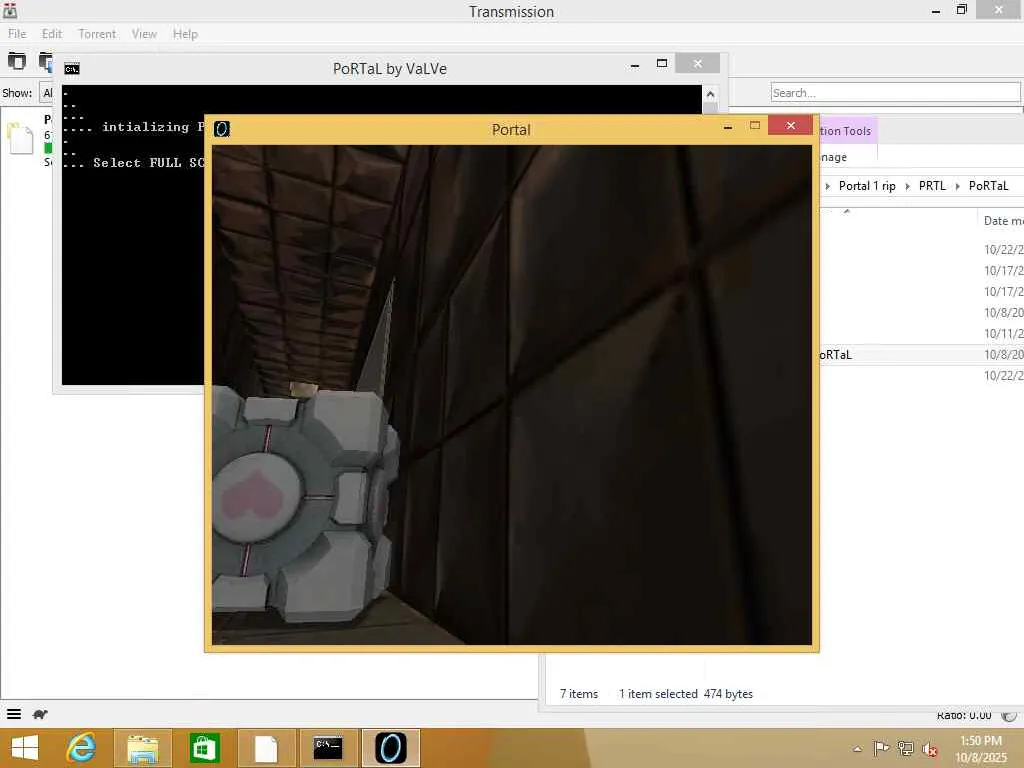Open the Show filter dropdown in Transmission
Screen dimensions: 1024x768
[x=46, y=93]
